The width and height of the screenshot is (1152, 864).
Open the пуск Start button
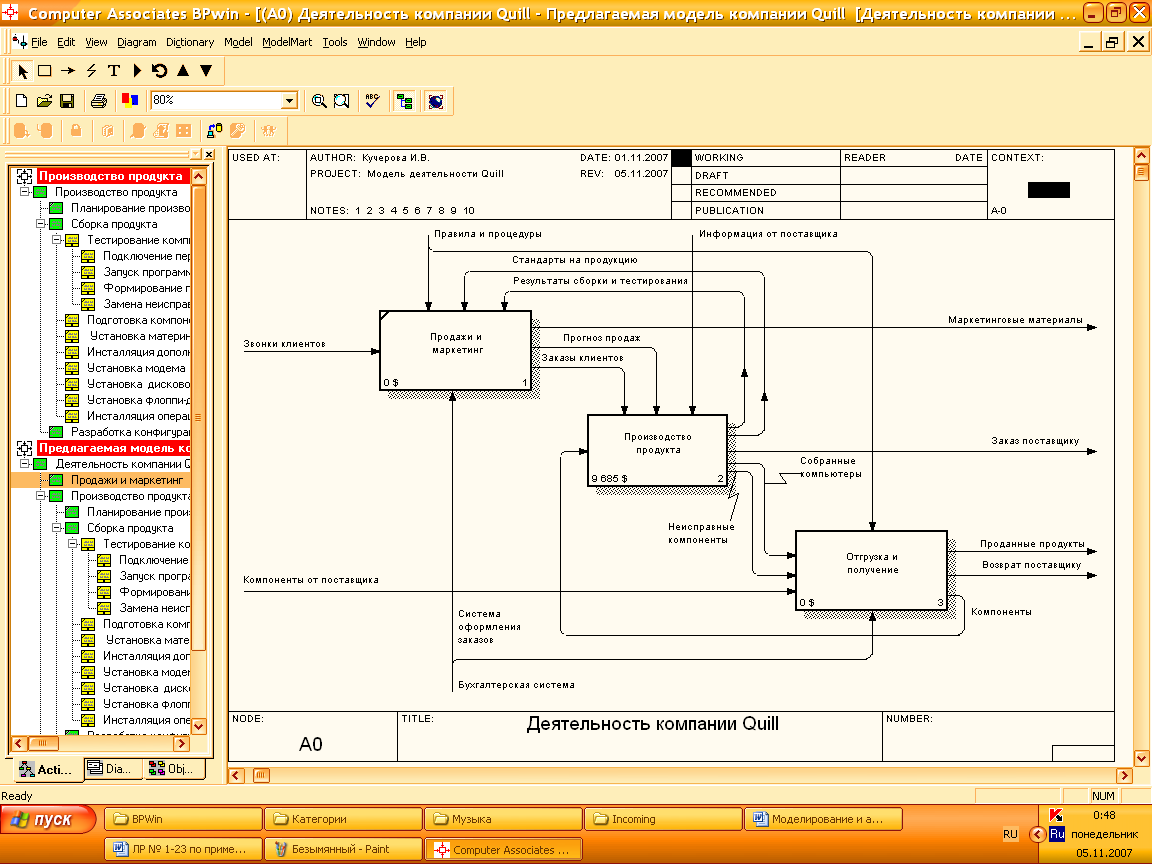click(x=48, y=820)
